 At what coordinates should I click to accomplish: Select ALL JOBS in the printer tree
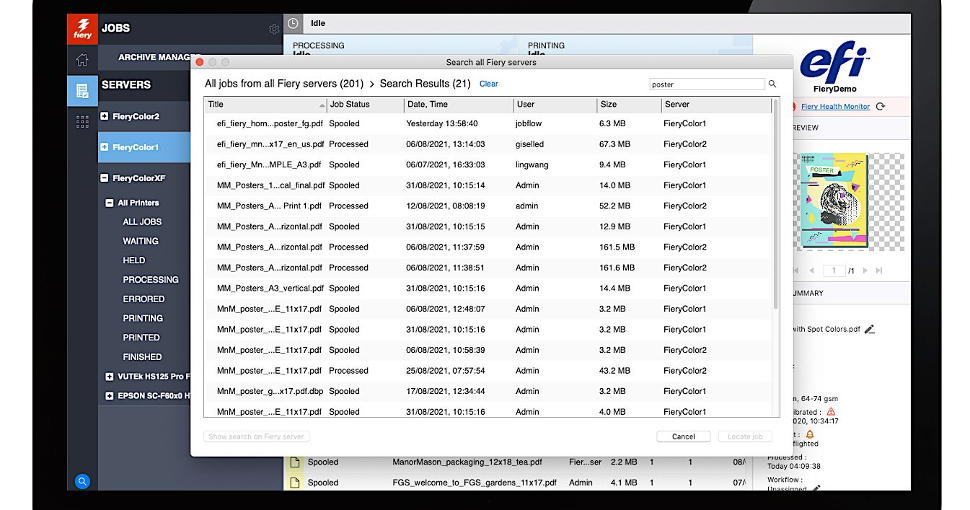pyautogui.click(x=142, y=222)
